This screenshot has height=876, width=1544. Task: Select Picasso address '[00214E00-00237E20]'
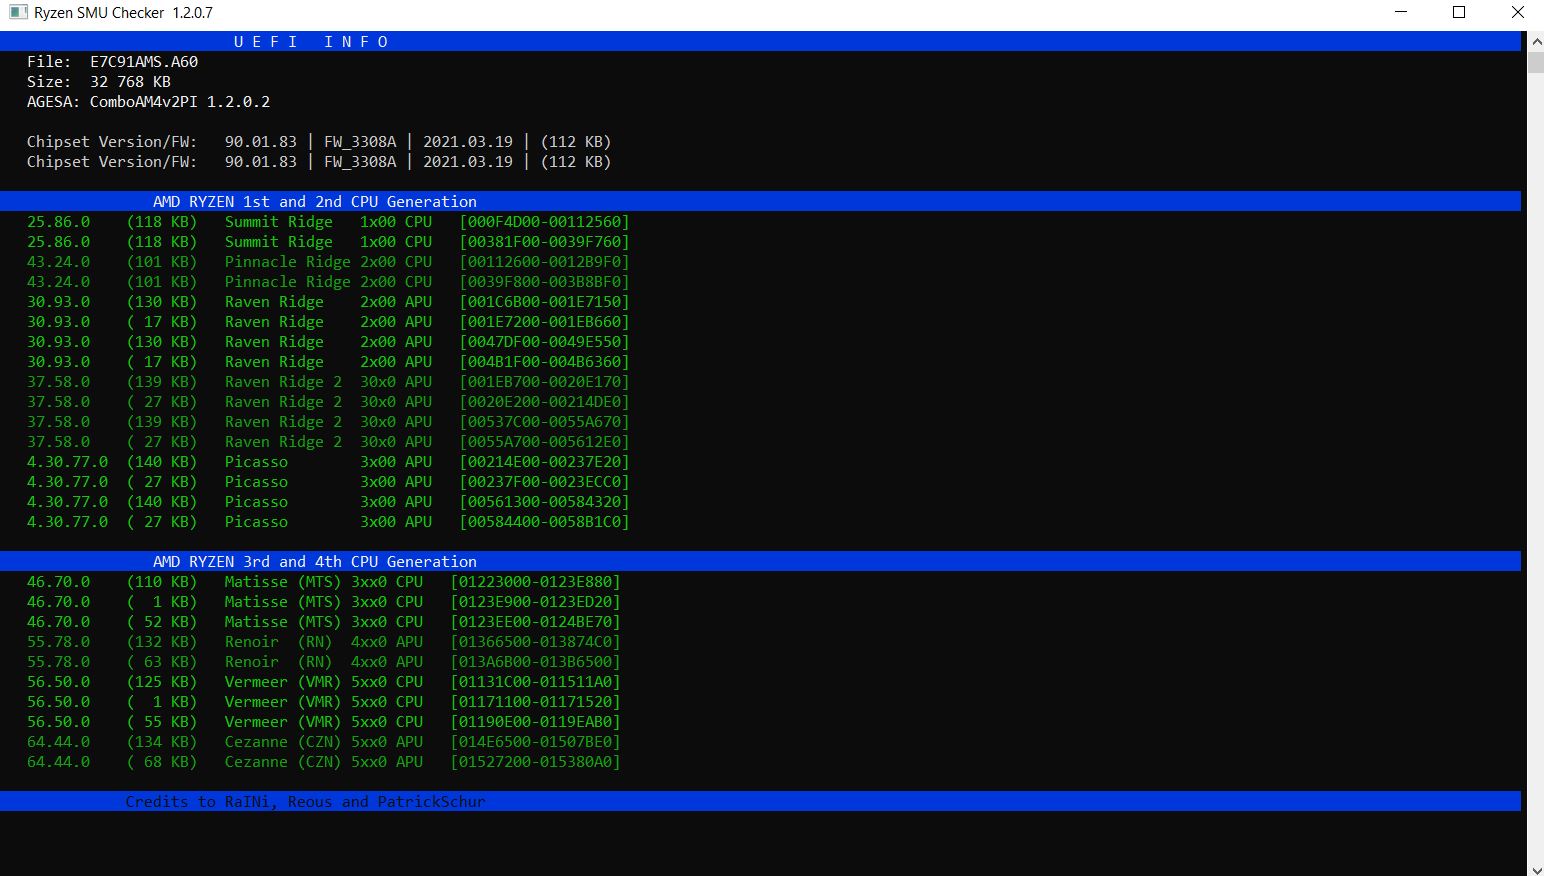(545, 462)
